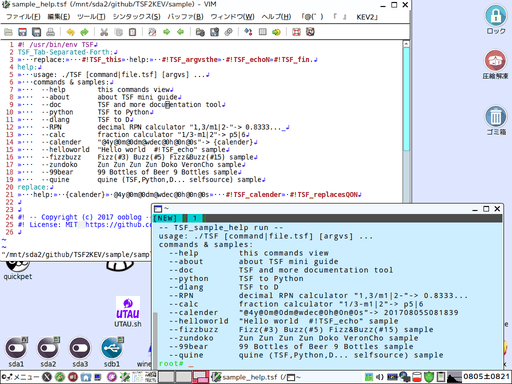Image resolution: width=512 pixels, height=384 pixels.
Task: Click the pink desktop pager in taskbar
Action: pos(200,377)
